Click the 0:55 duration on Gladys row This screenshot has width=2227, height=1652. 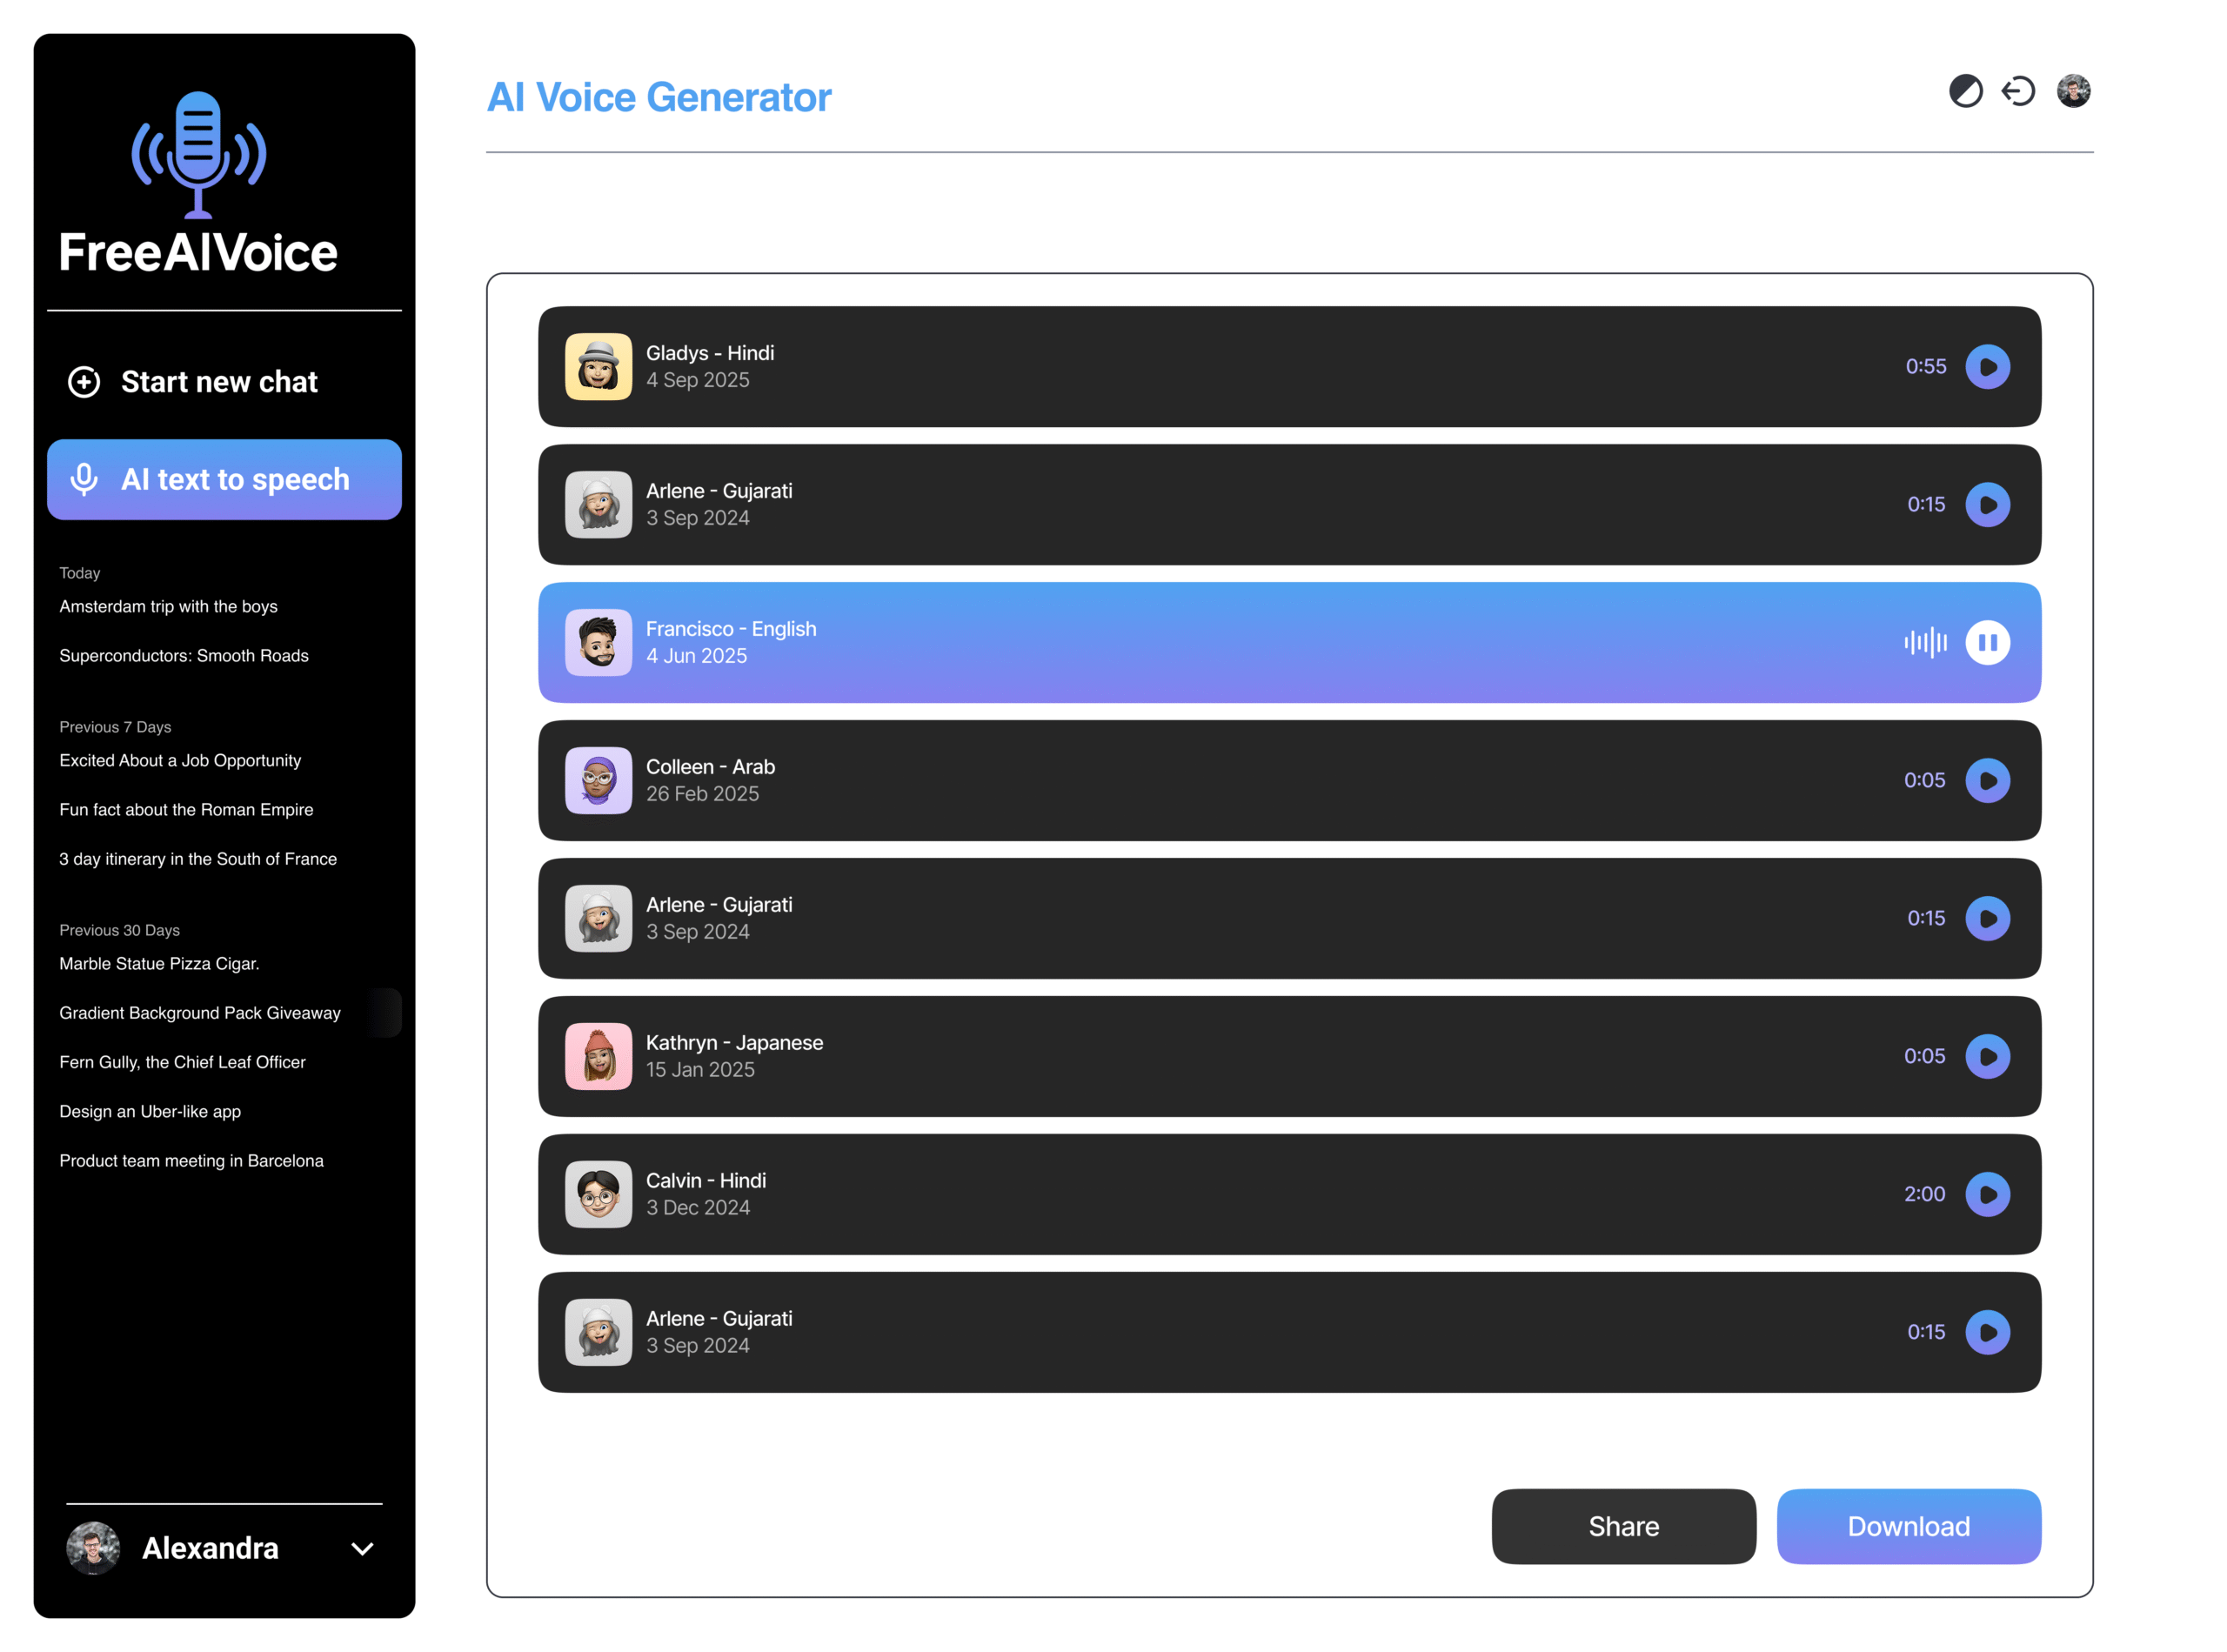pyautogui.click(x=1925, y=367)
